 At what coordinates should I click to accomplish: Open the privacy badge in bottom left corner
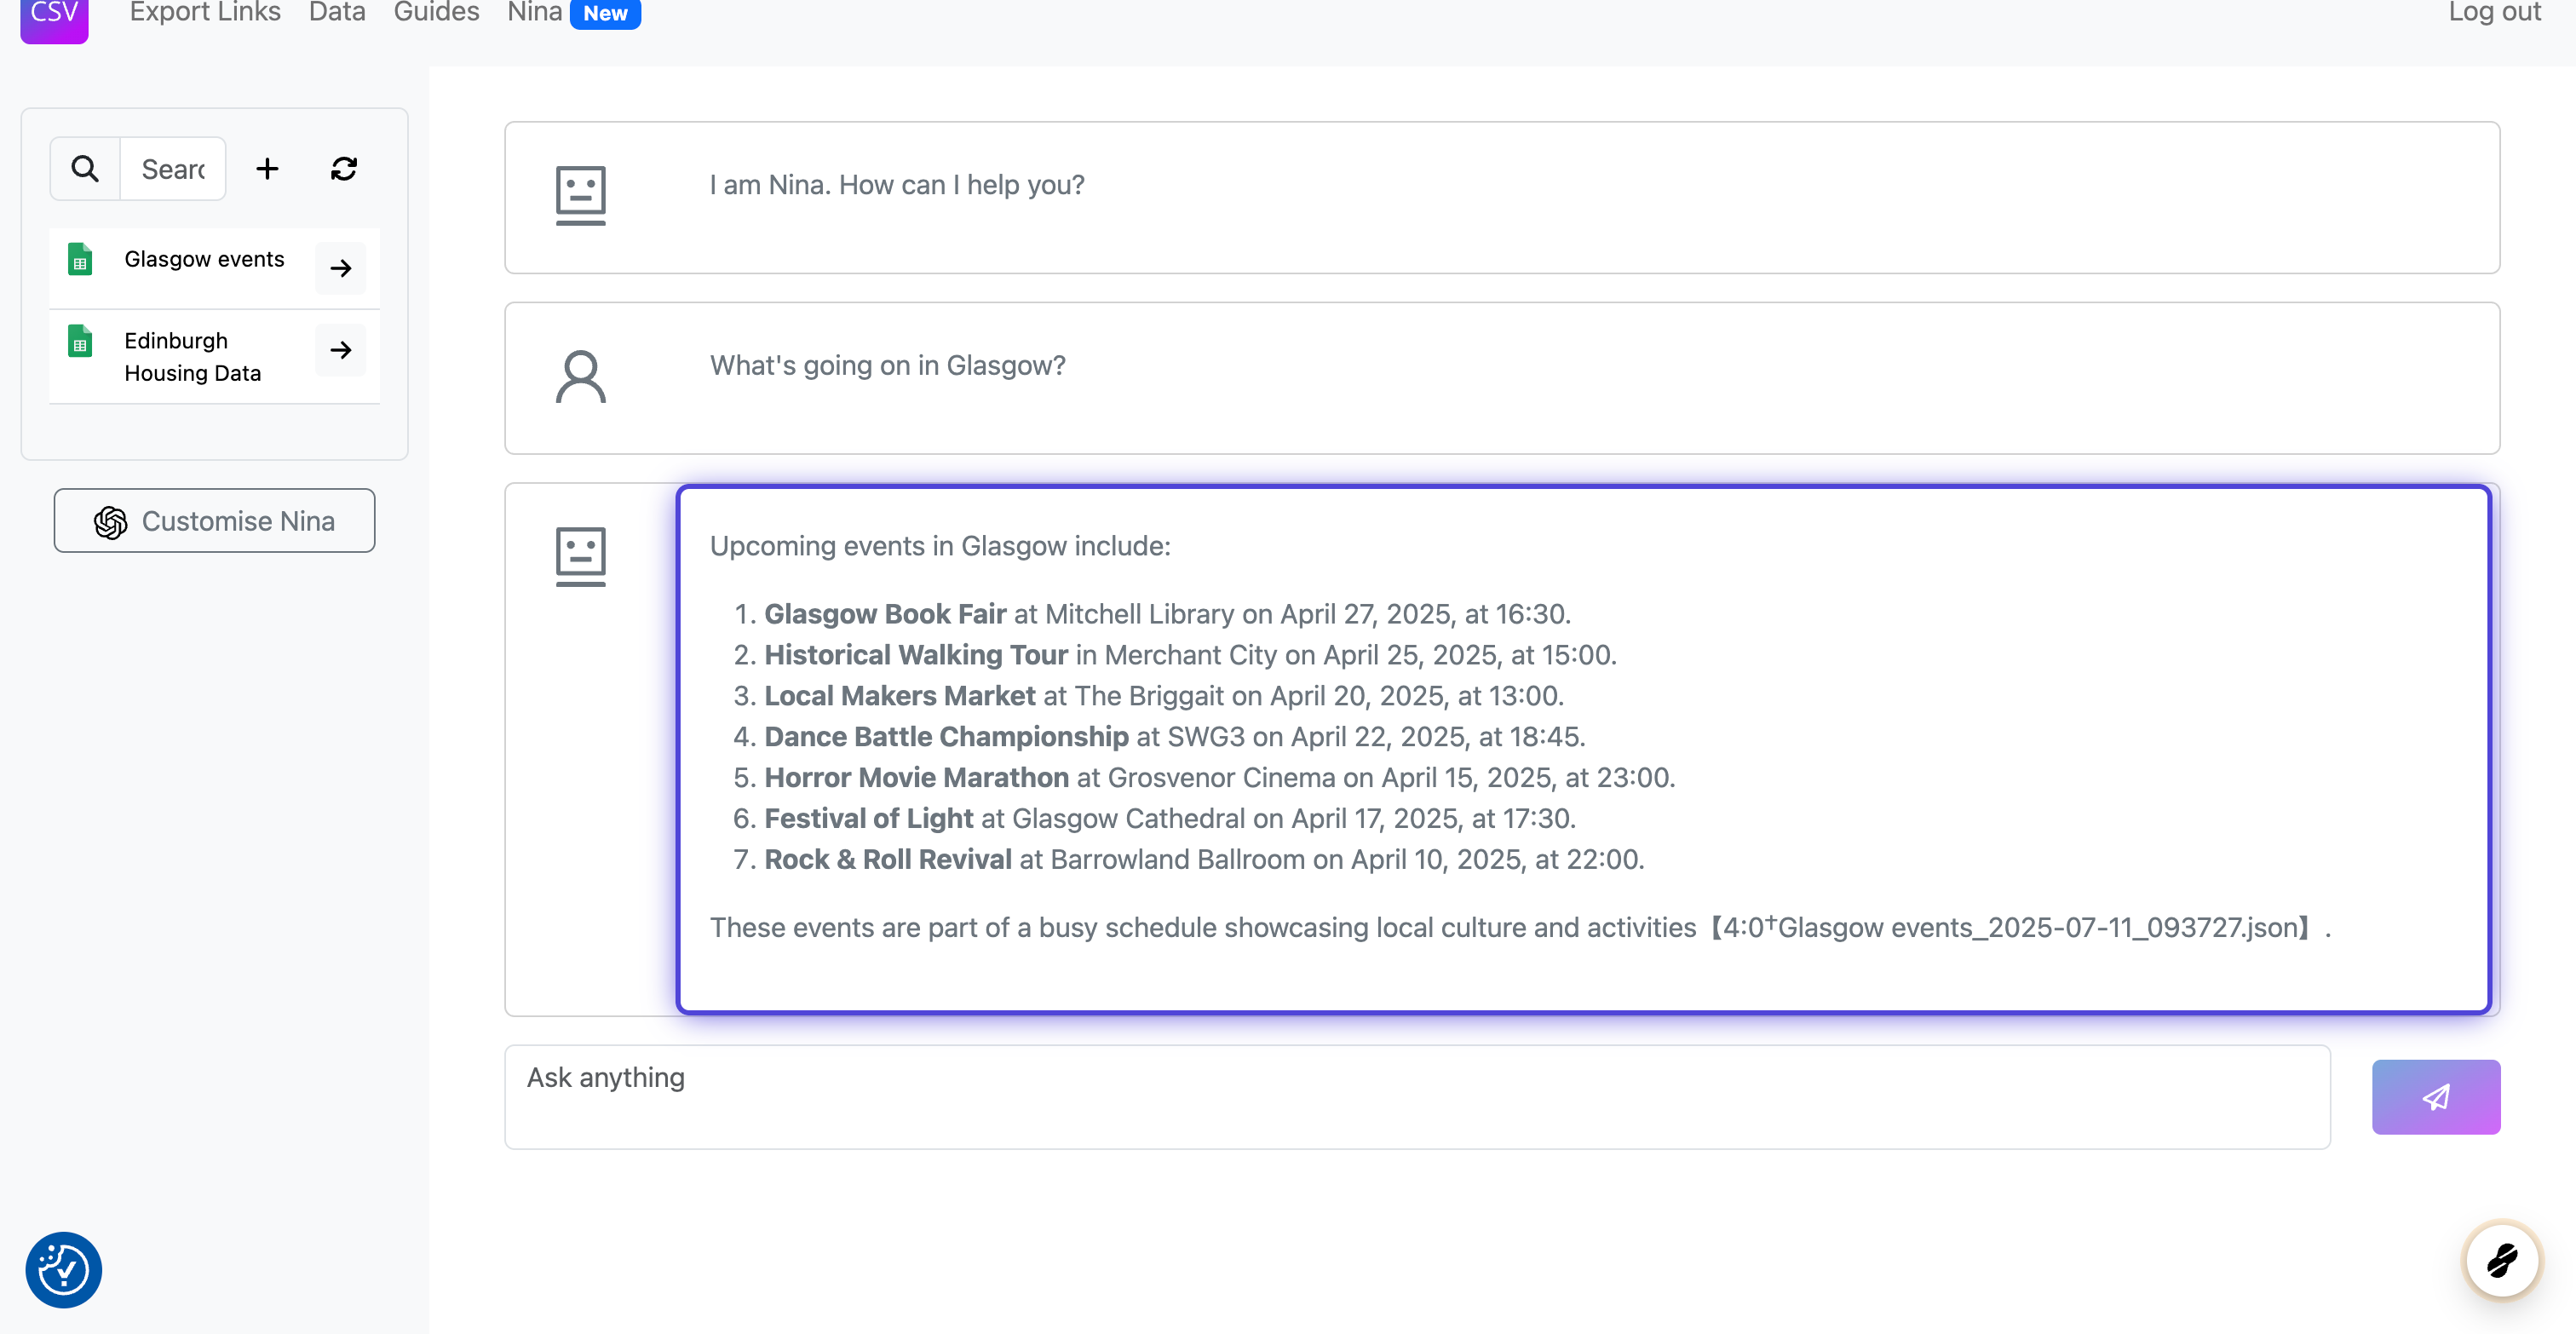[x=63, y=1269]
